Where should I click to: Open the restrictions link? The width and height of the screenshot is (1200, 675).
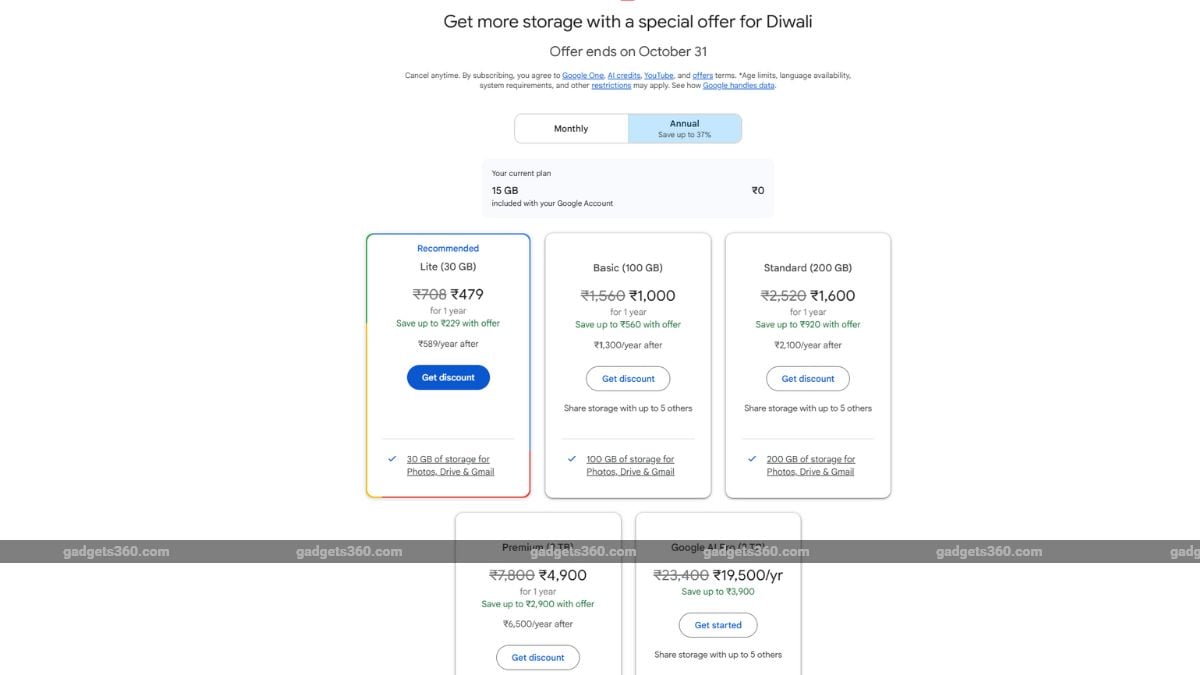pos(611,86)
